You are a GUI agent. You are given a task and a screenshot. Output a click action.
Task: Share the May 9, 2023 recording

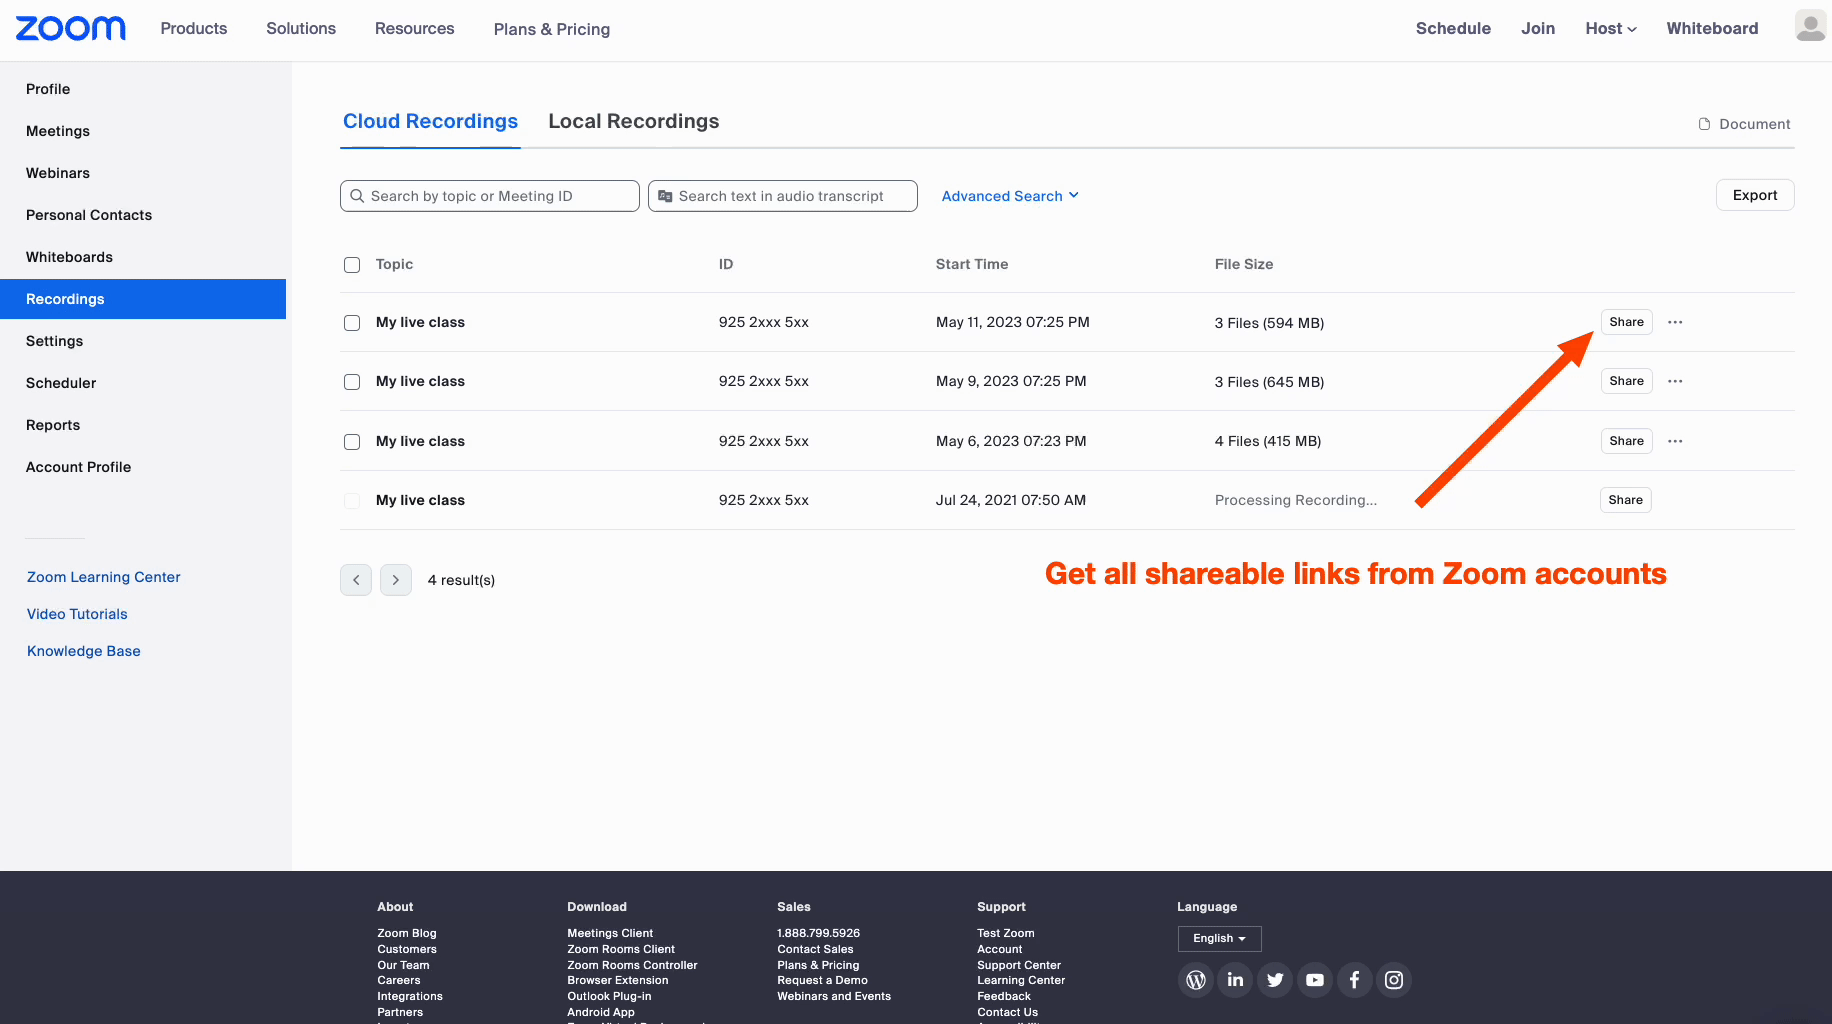(x=1627, y=381)
